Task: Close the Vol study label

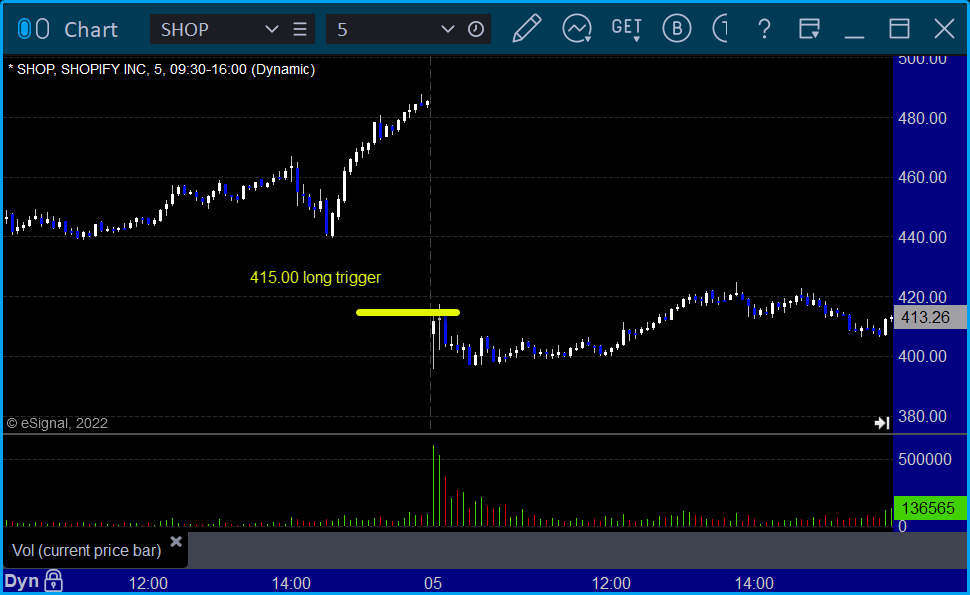Action: (x=176, y=542)
